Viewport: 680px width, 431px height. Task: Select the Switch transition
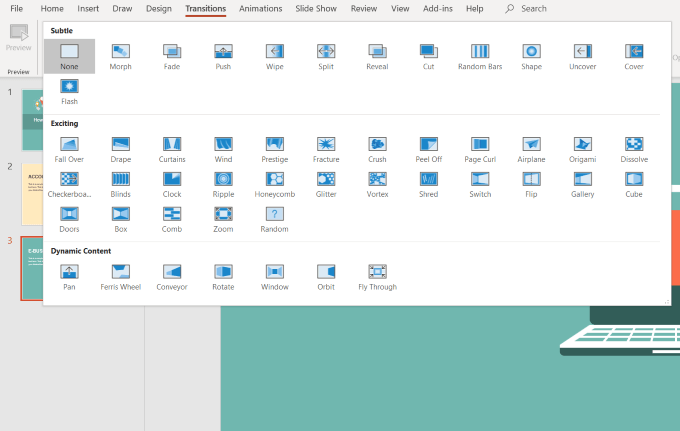pyautogui.click(x=480, y=184)
